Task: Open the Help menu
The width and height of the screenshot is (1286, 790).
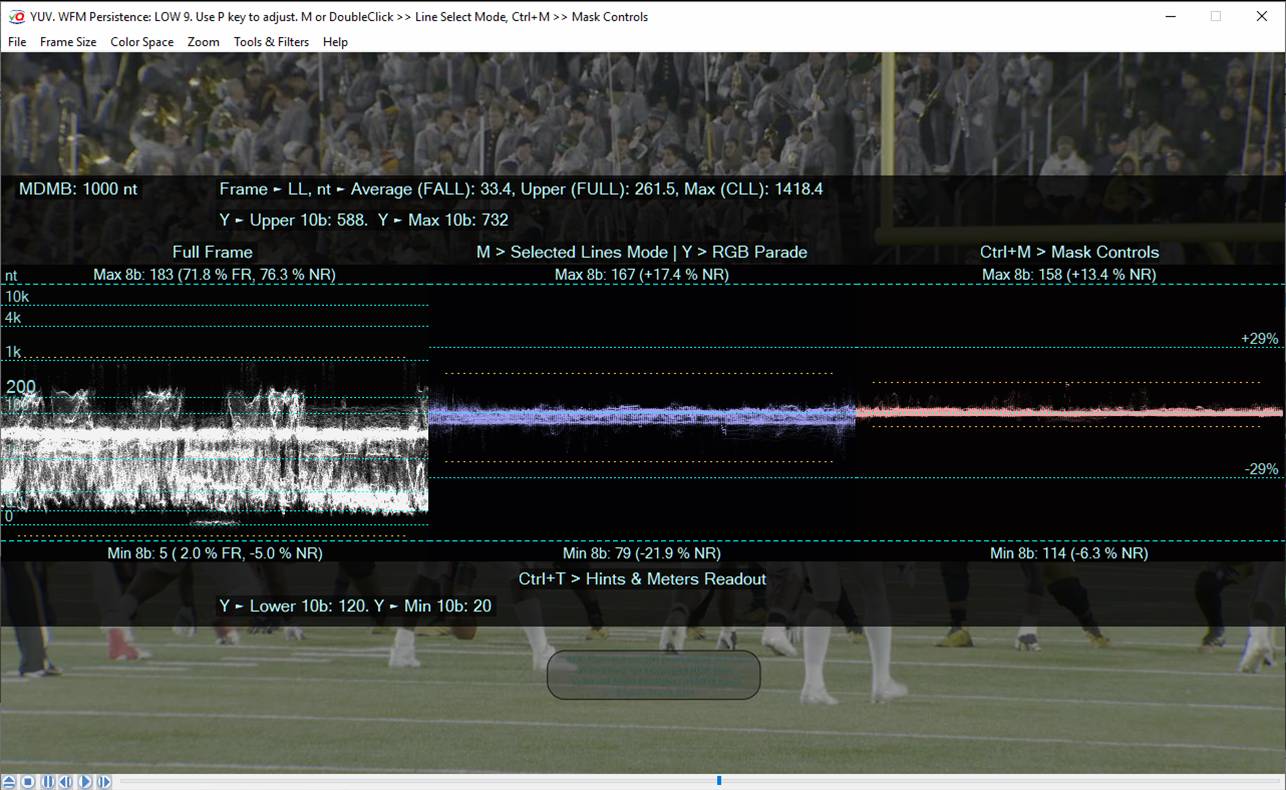Action: click(x=335, y=42)
